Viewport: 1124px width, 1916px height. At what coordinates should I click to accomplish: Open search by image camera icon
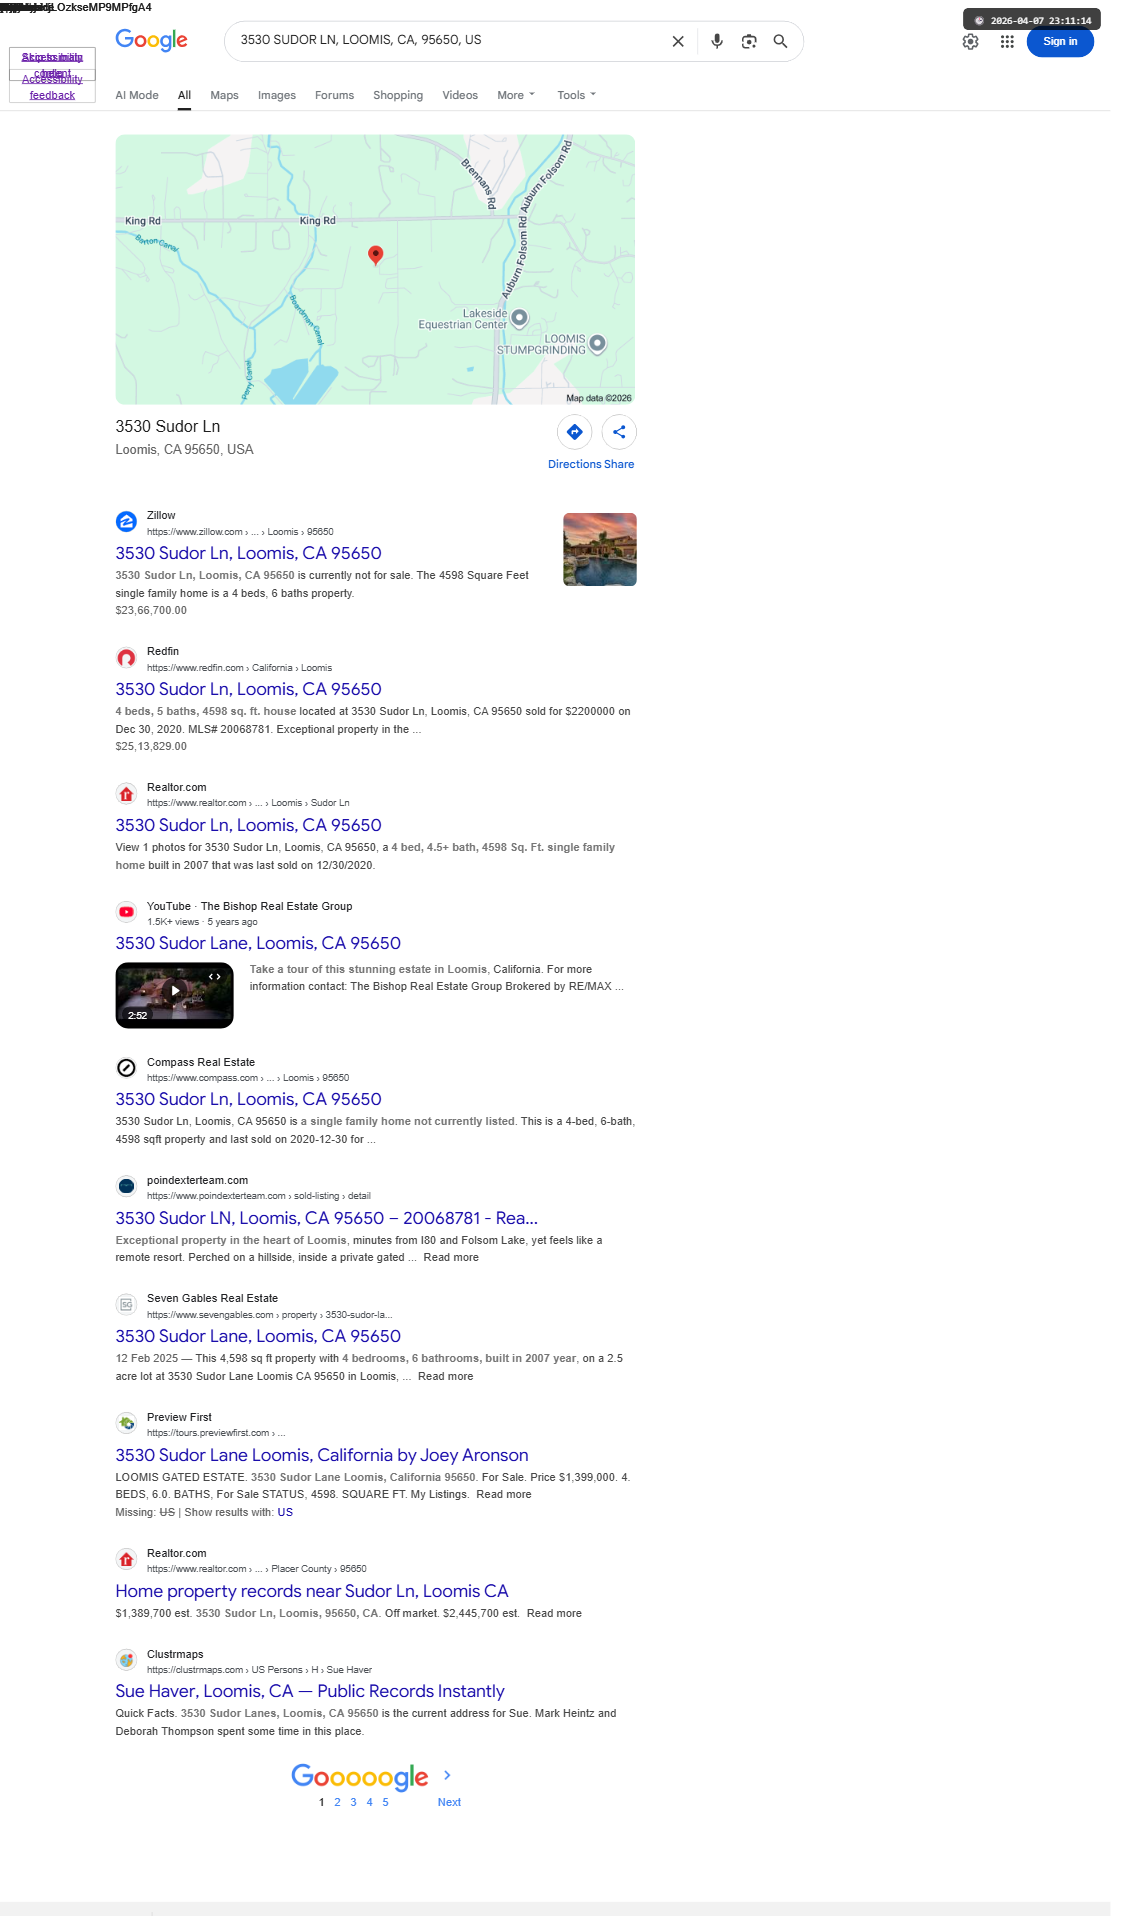pyautogui.click(x=749, y=41)
